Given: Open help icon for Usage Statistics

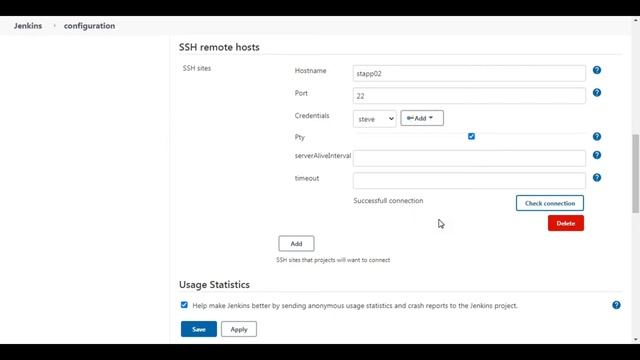Looking at the screenshot, I should click(x=616, y=305).
